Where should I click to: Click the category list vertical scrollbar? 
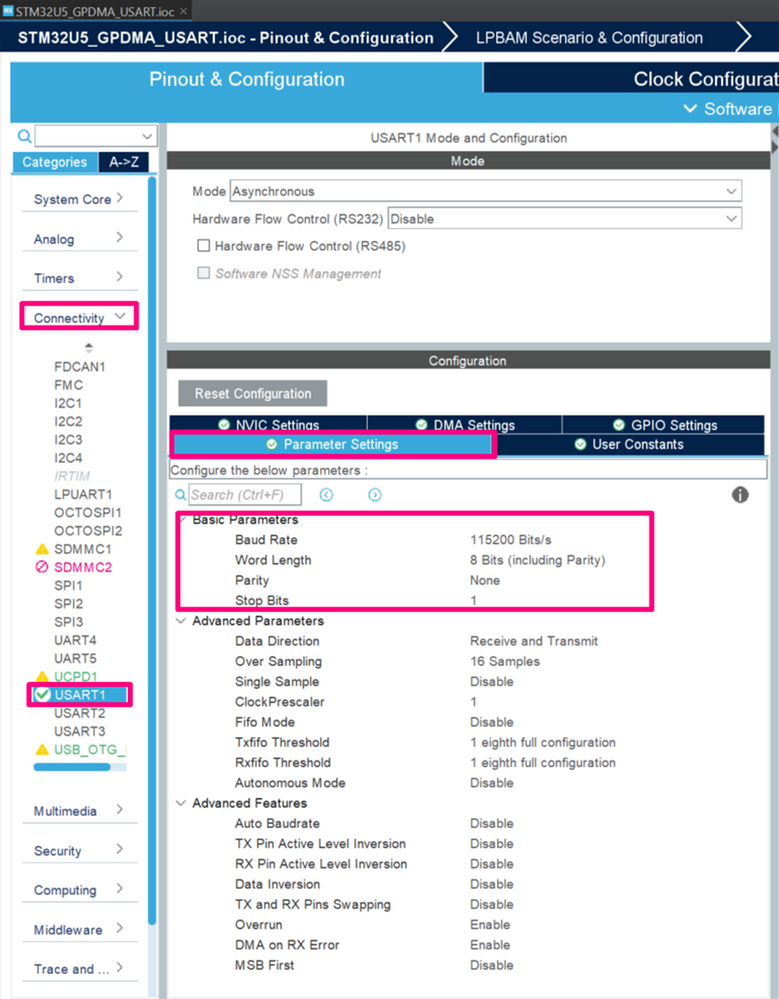coord(152,550)
